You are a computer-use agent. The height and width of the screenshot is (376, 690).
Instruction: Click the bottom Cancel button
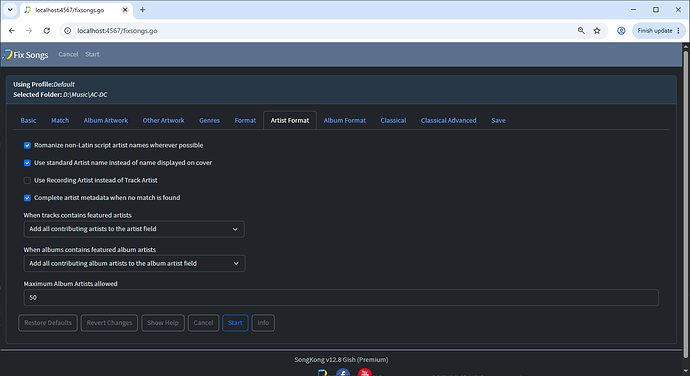(x=203, y=323)
